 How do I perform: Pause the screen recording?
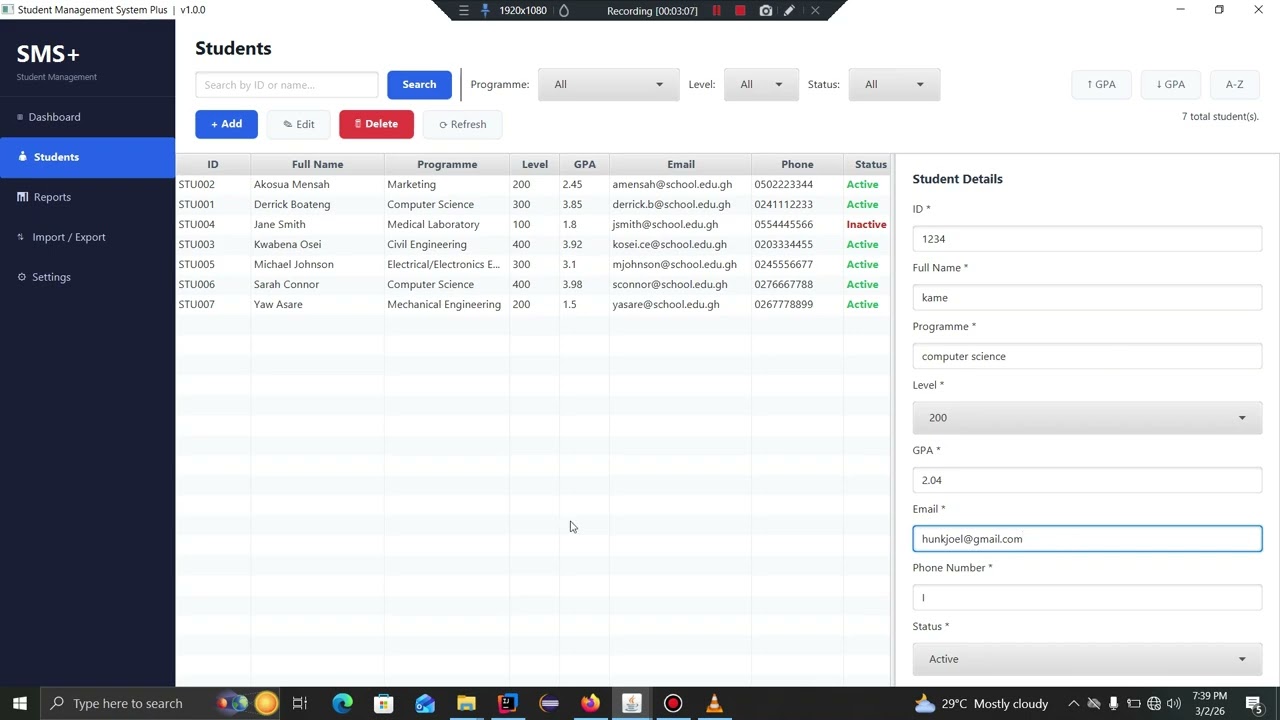(x=716, y=10)
